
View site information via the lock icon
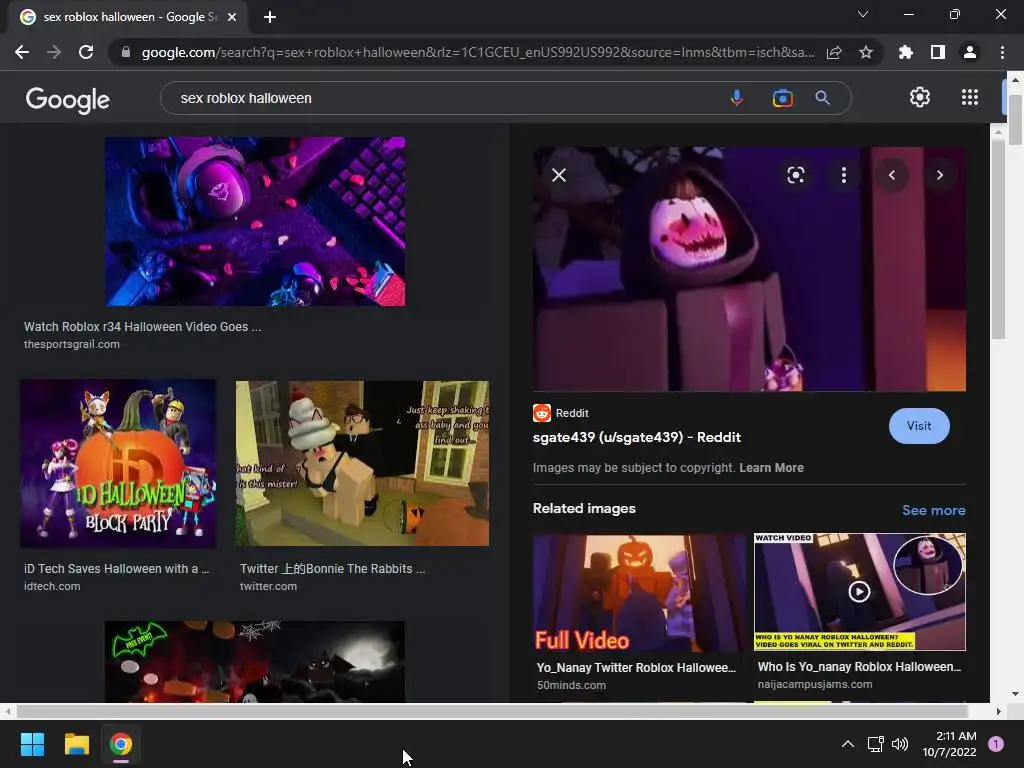point(126,52)
